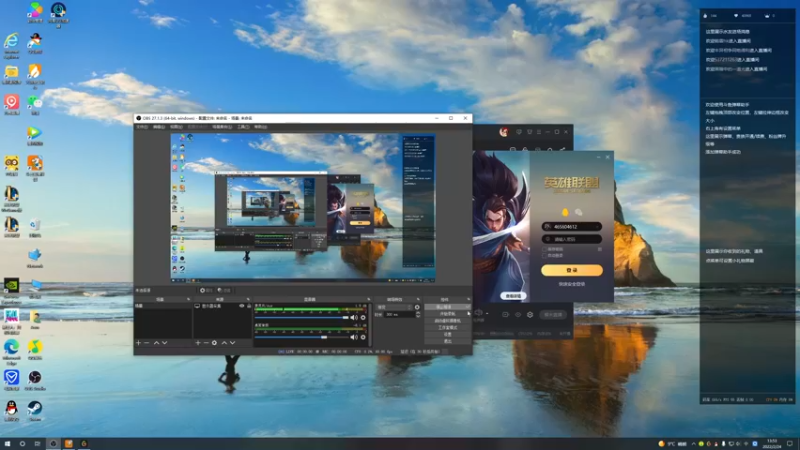The height and width of the screenshot is (450, 800).
Task: Expand the account number dropdown arrow
Action: pyautogui.click(x=597, y=227)
